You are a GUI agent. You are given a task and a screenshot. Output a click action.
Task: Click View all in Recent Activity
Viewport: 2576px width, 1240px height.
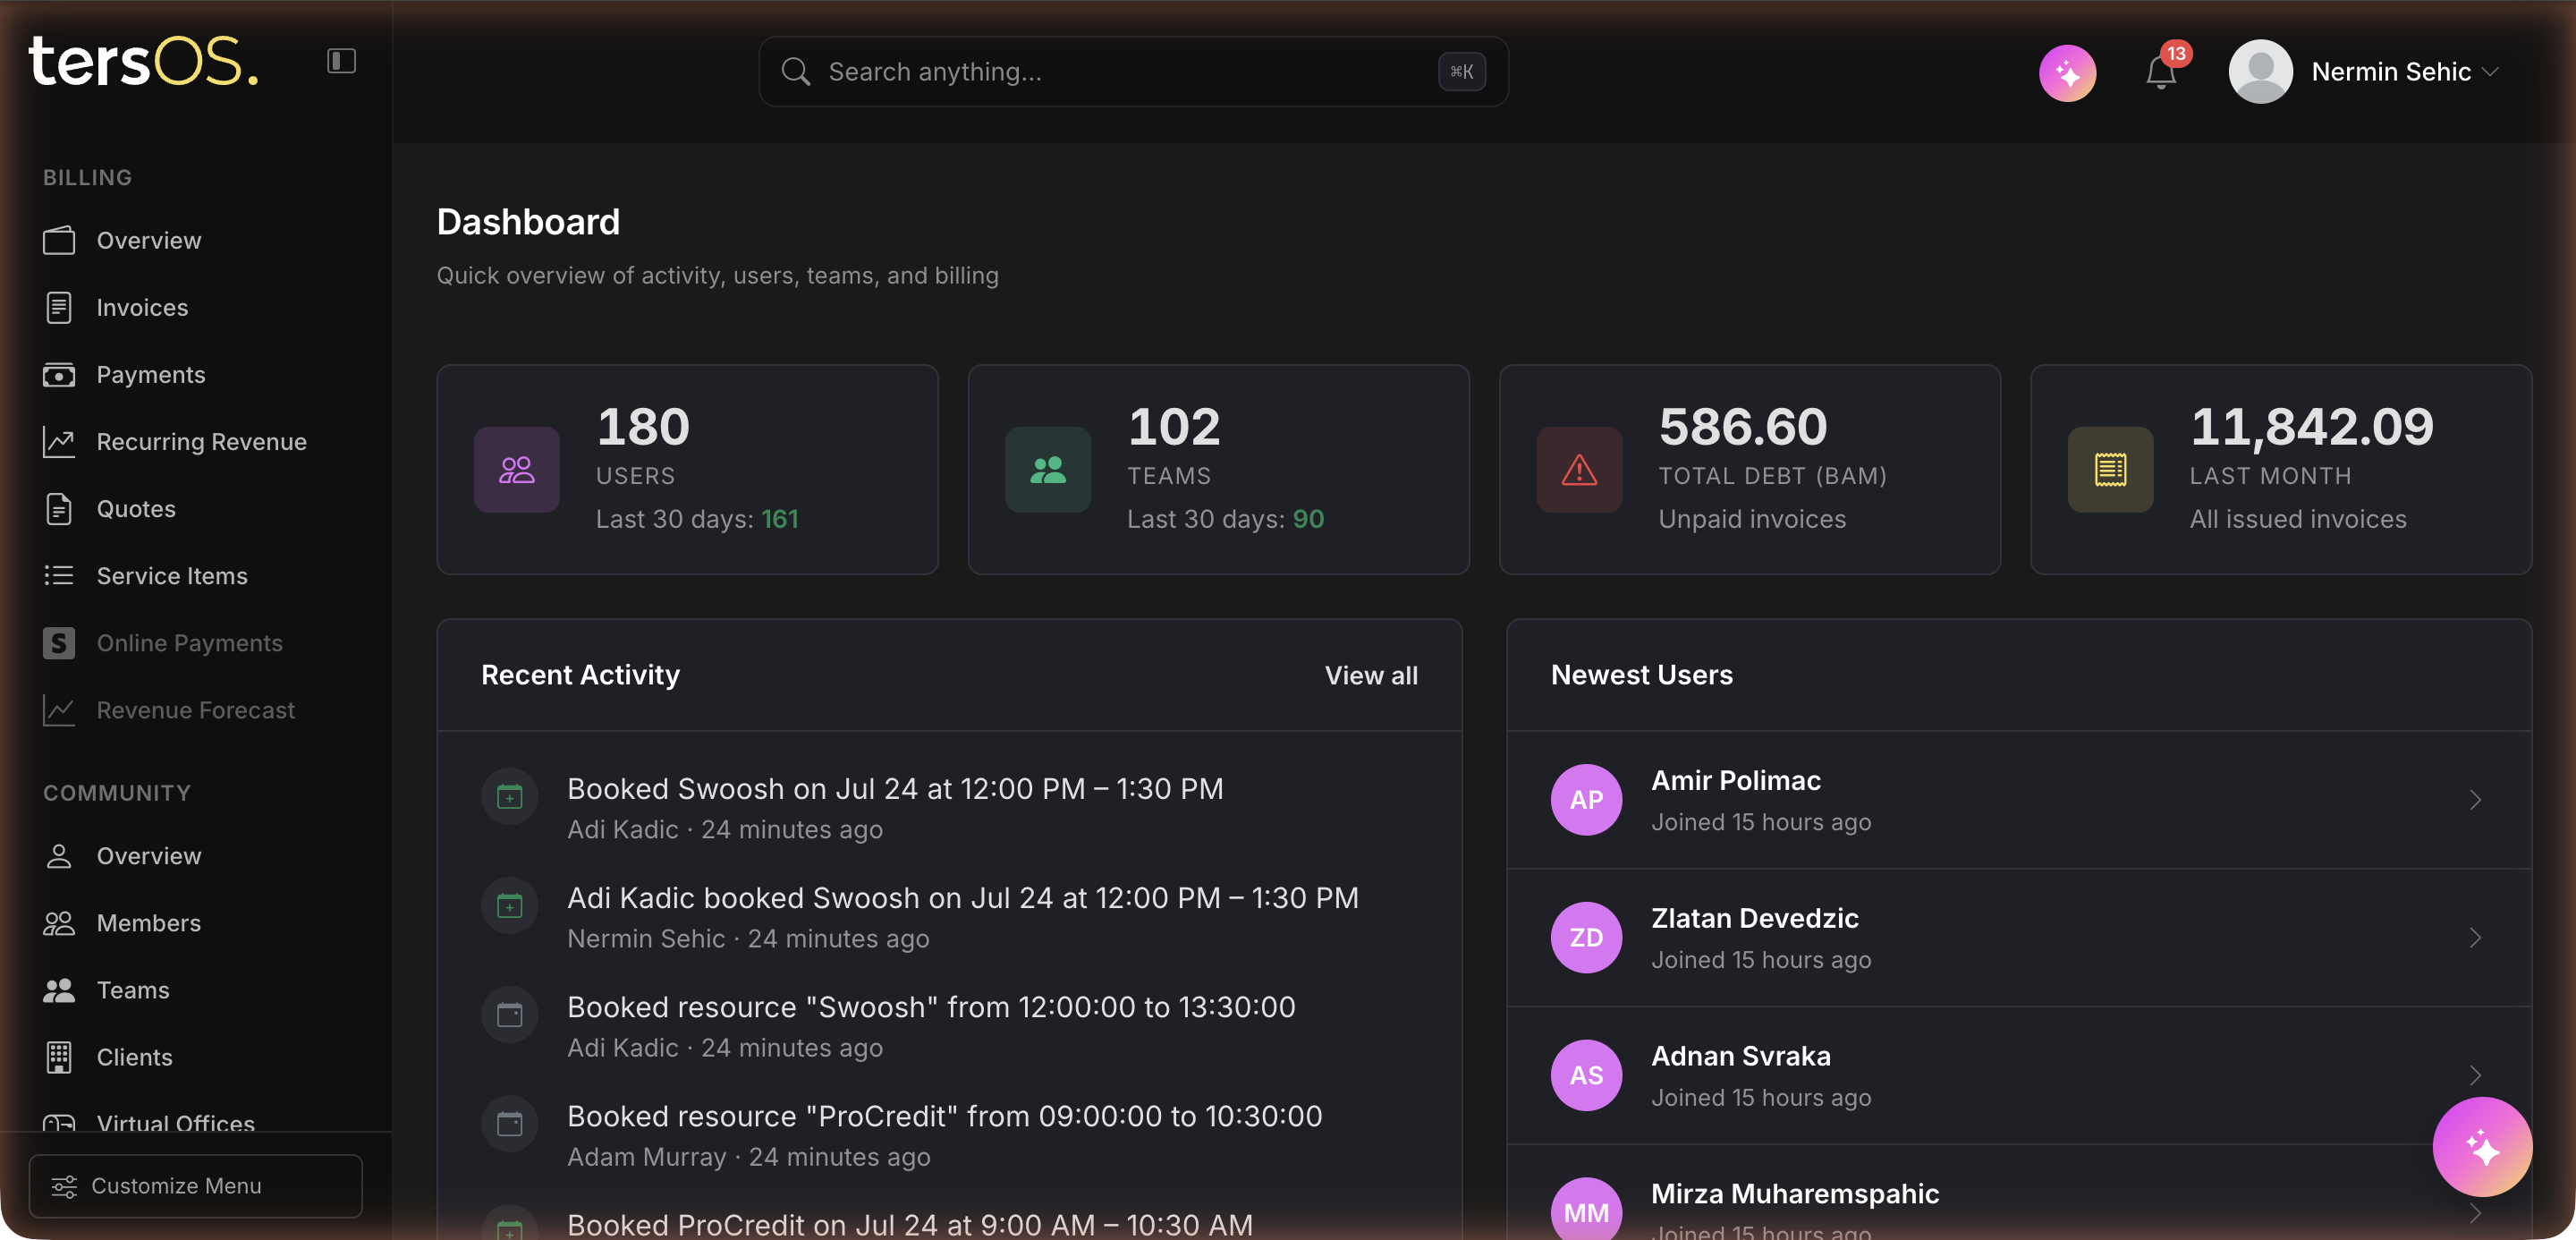[1371, 675]
